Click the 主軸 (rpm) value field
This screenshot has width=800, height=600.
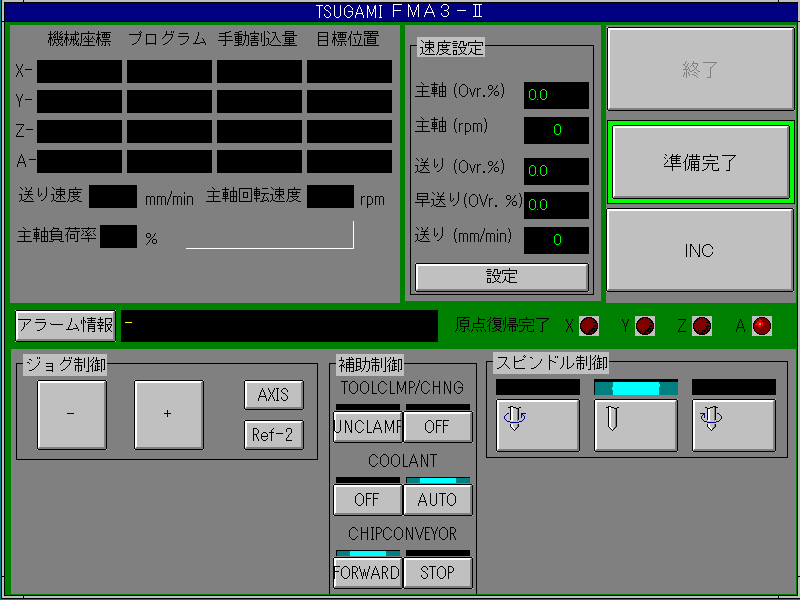coord(556,130)
